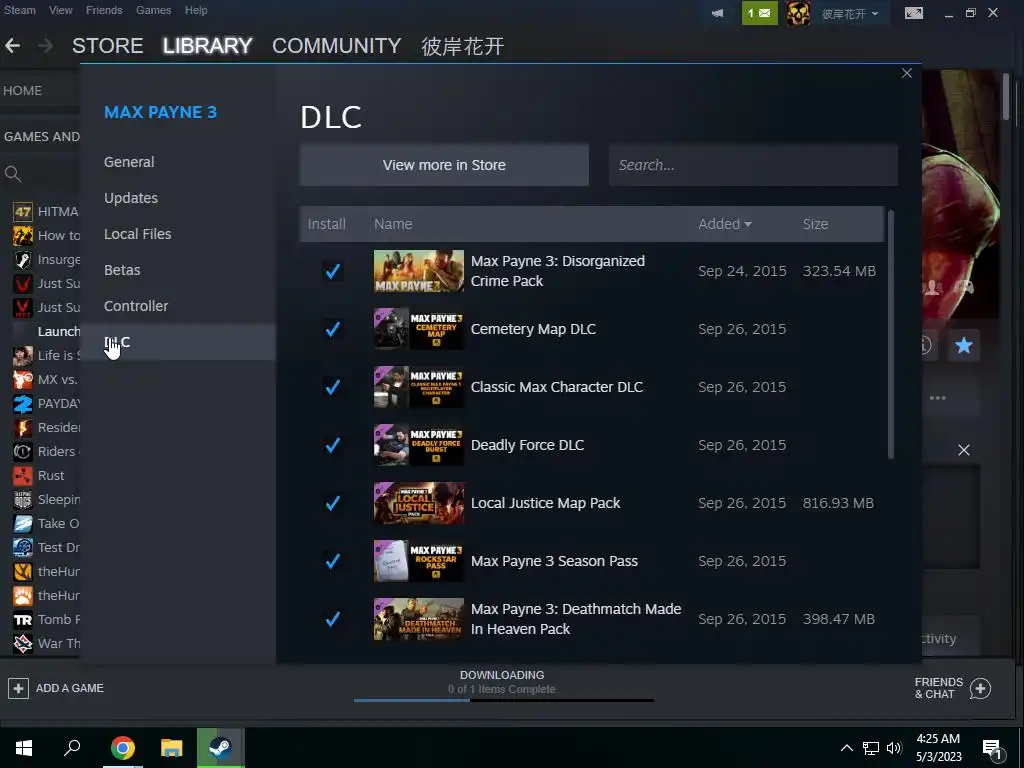
Task: Select the PAYDAY game icon
Action: tap(23, 404)
